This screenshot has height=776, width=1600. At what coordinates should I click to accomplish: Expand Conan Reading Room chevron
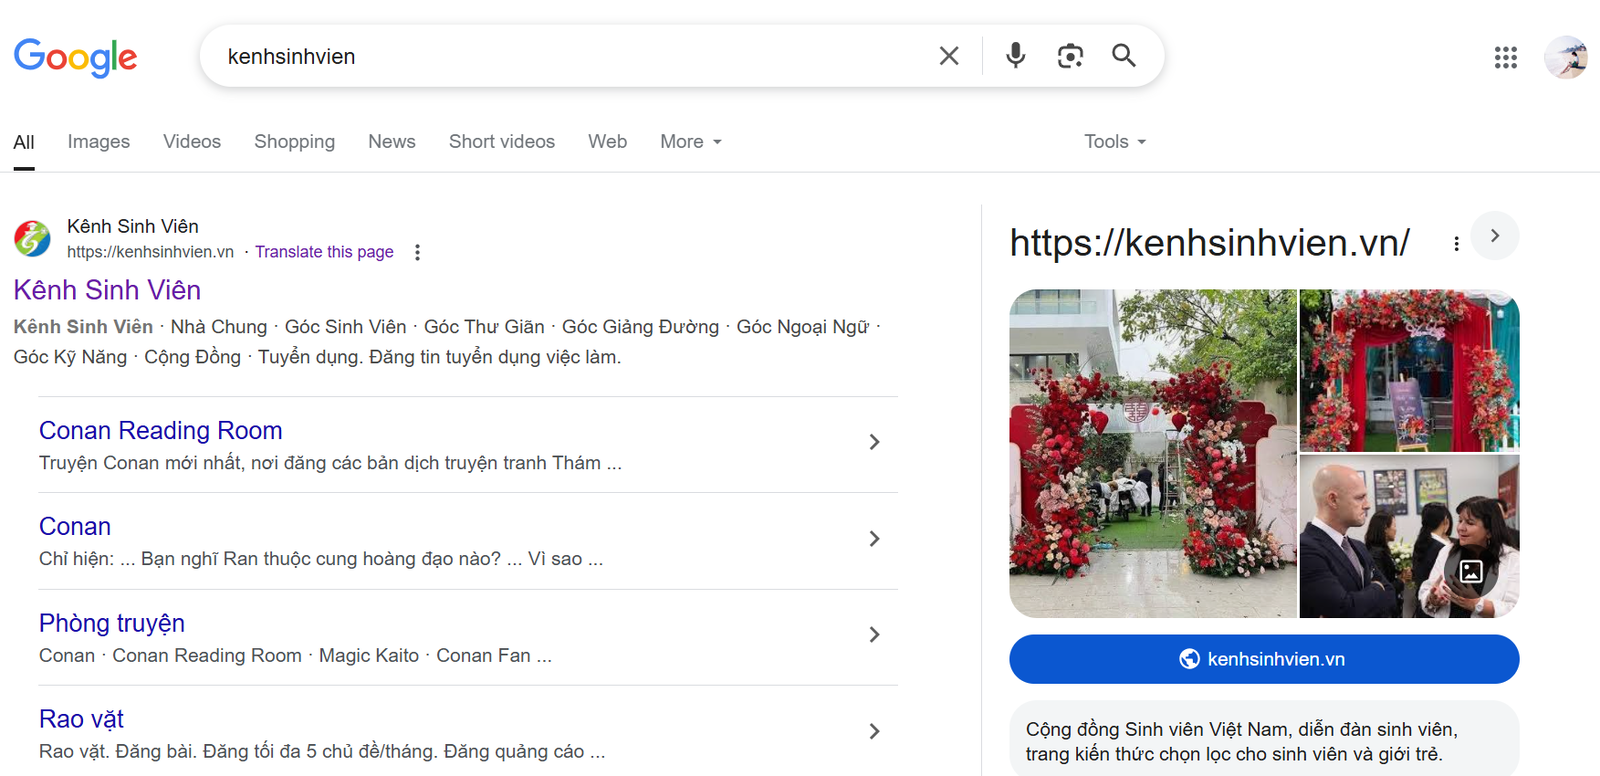(874, 442)
